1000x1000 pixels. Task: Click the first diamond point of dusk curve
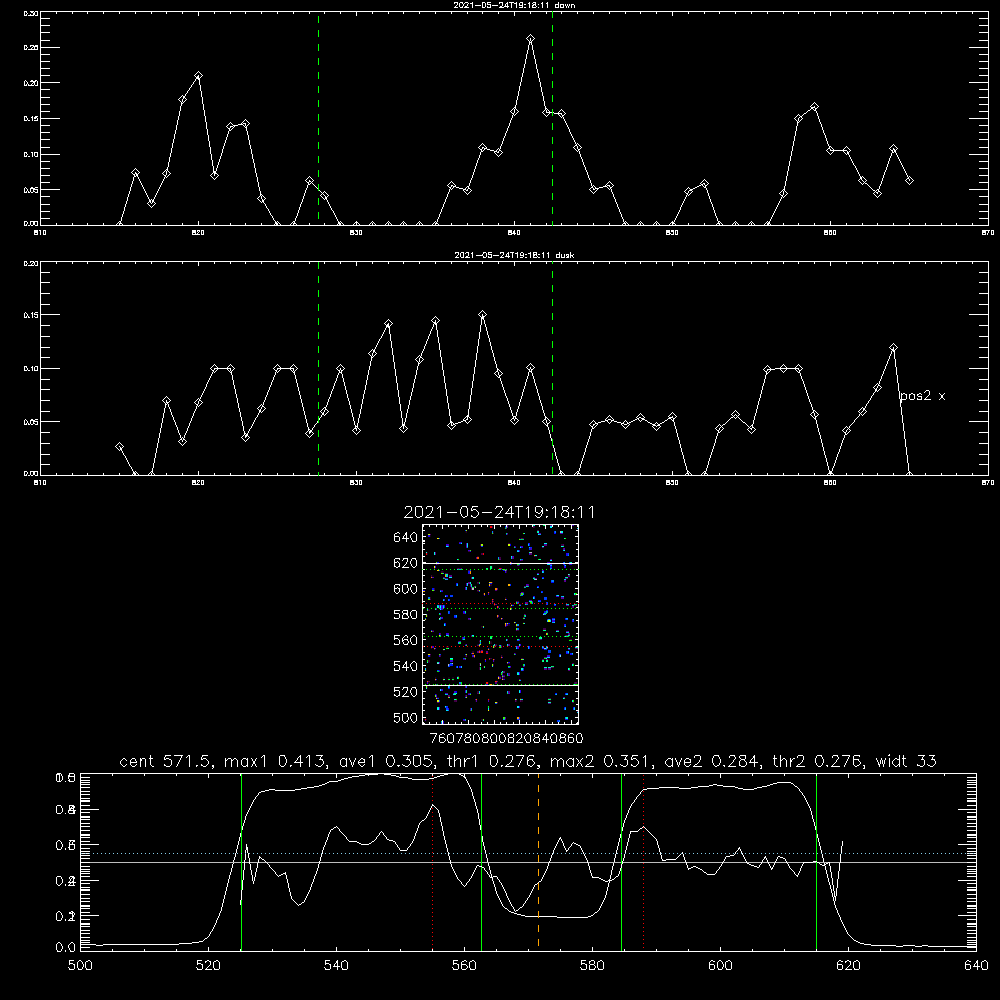(x=119, y=446)
